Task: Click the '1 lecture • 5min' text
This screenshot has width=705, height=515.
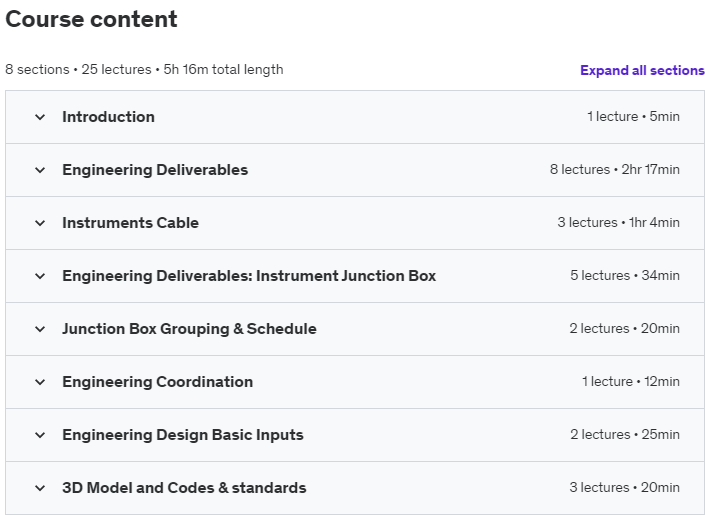Action: (x=633, y=117)
